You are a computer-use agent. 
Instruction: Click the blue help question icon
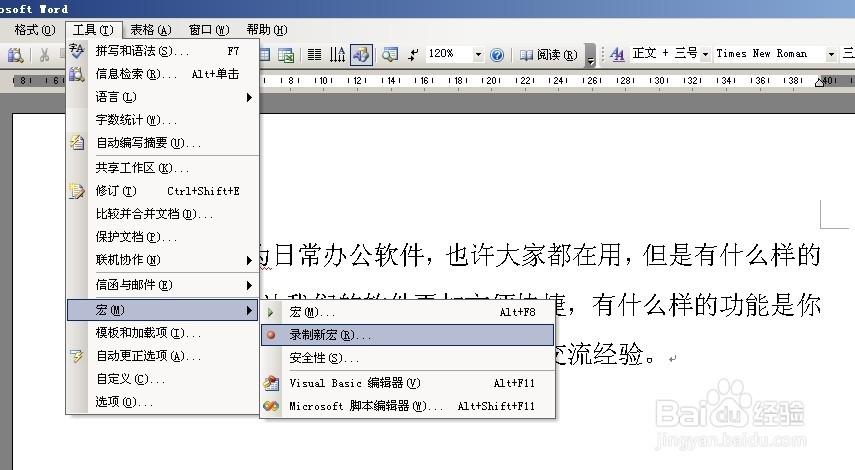[x=497, y=55]
